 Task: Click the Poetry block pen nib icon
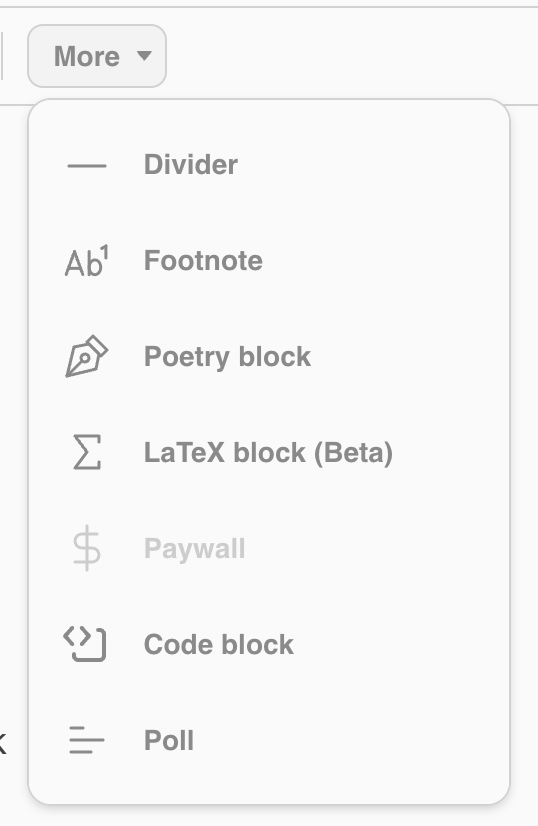click(86, 357)
